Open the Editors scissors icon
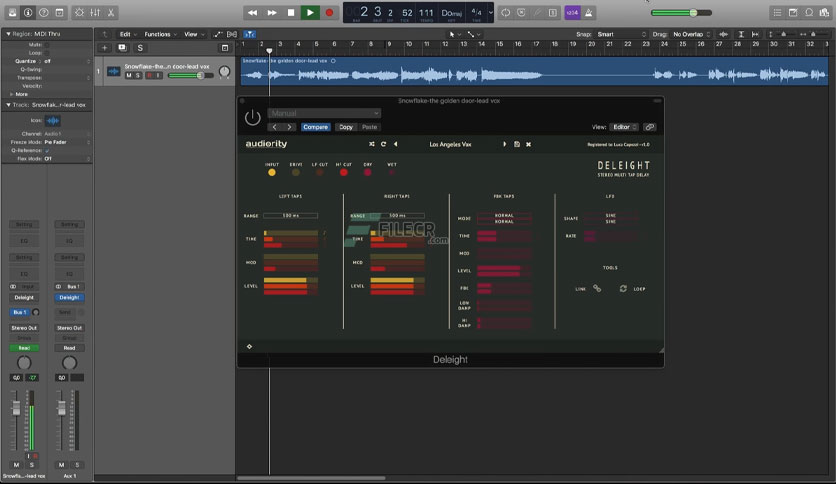836x484 pixels. pyautogui.click(x=111, y=12)
